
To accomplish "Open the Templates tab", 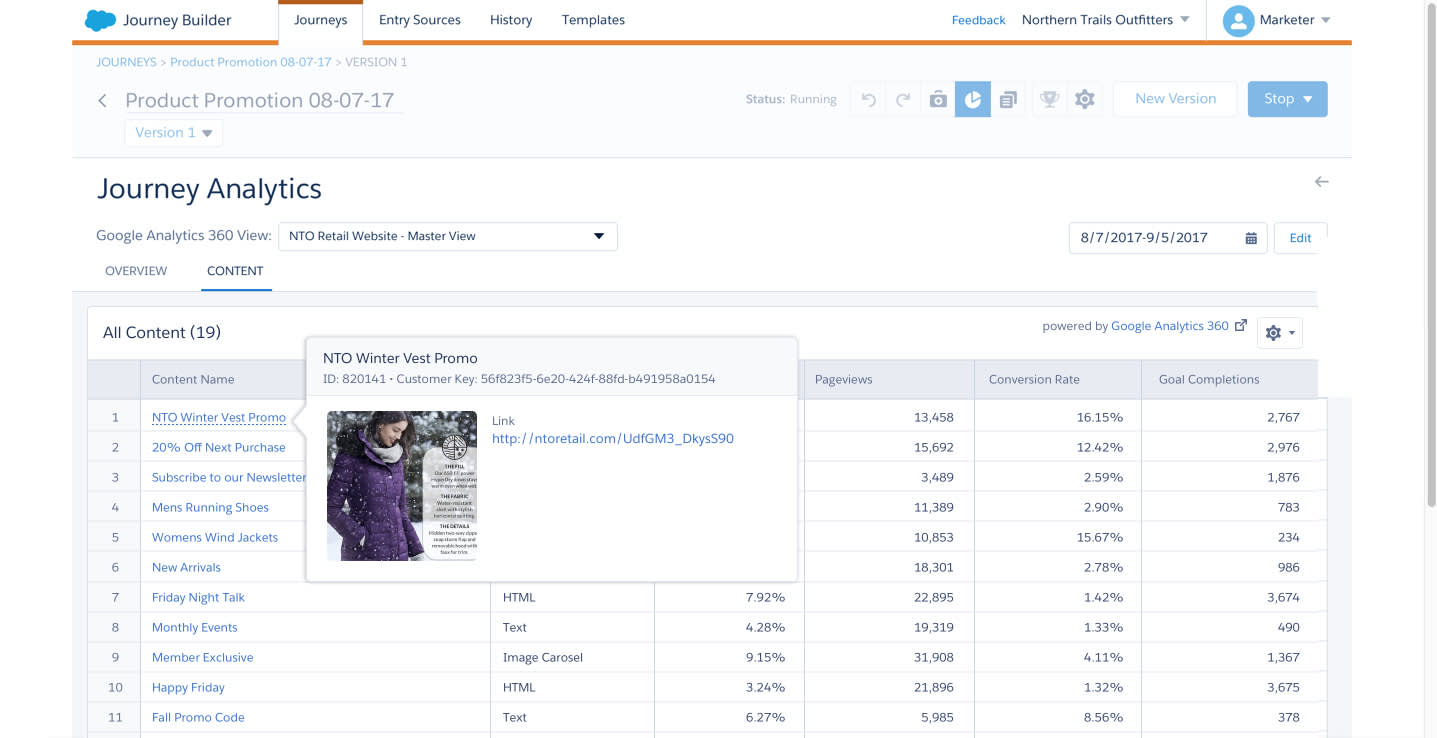I will (x=593, y=20).
